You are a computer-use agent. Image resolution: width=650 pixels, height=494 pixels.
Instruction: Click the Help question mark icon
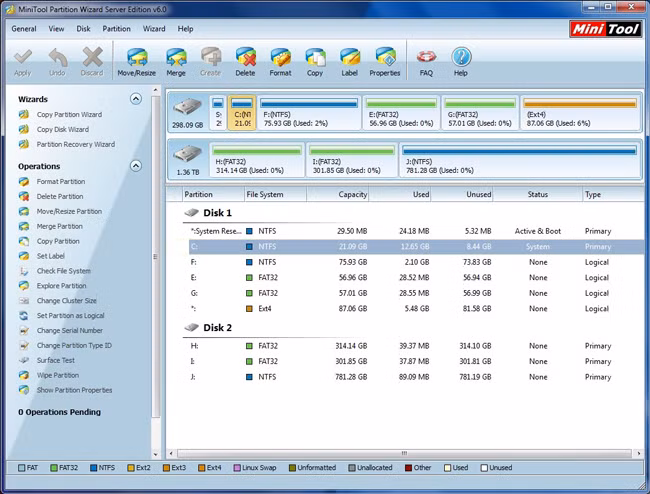[x=460, y=61]
